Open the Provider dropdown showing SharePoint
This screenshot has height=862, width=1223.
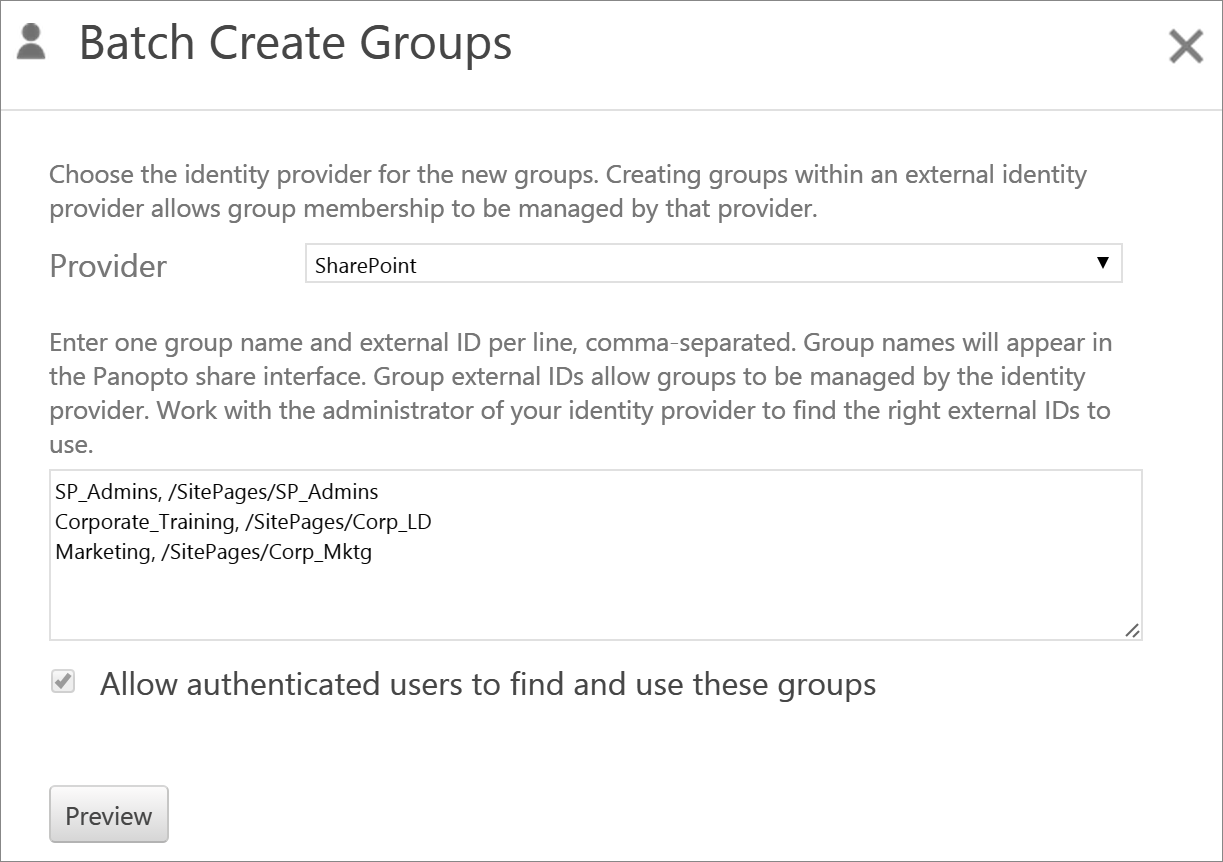click(713, 264)
